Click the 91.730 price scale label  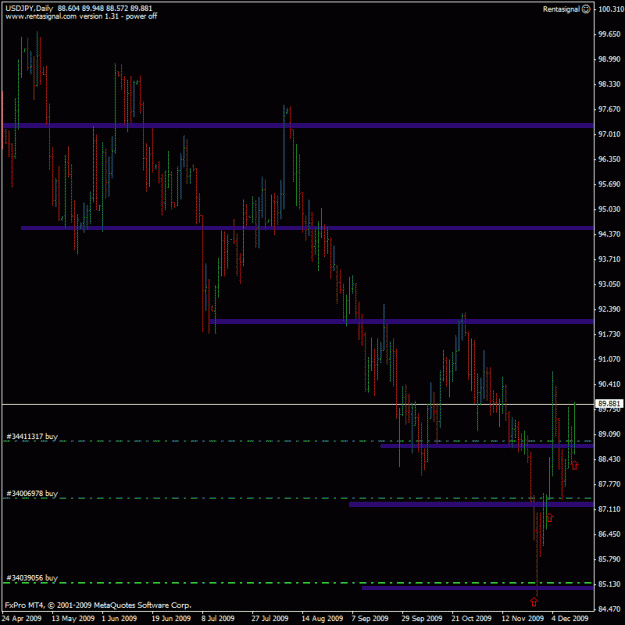click(x=610, y=334)
